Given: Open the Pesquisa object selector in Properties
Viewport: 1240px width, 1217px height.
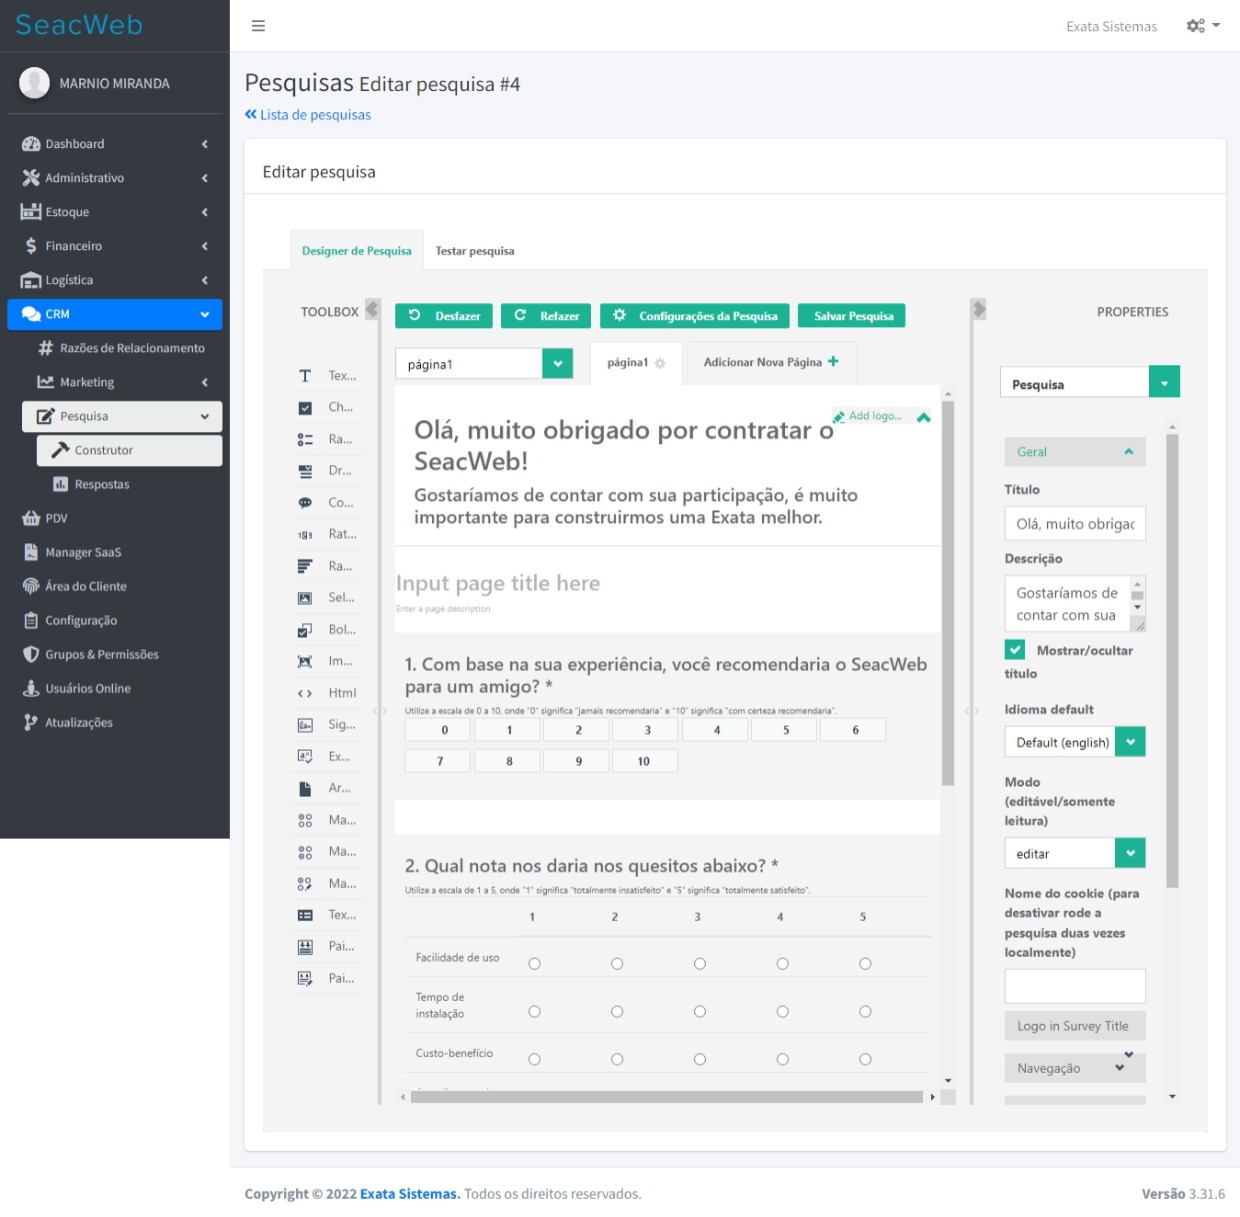Looking at the screenshot, I should coord(1090,382).
